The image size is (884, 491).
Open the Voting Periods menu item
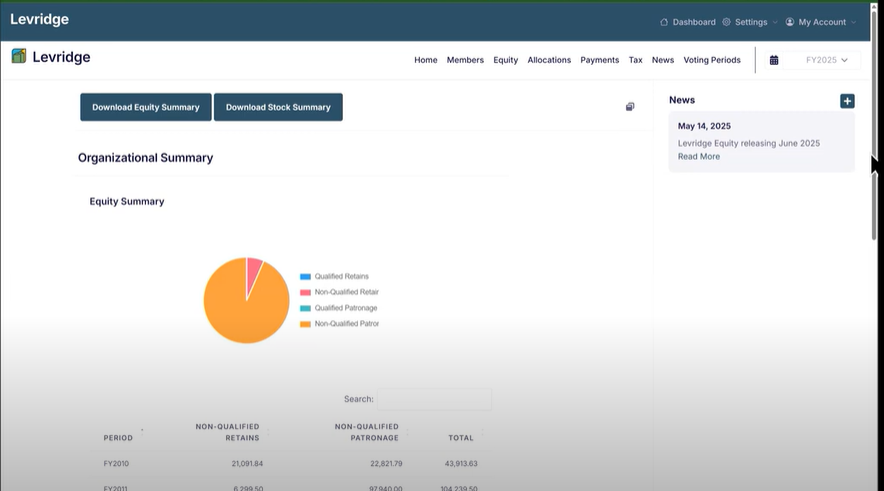pyautogui.click(x=712, y=60)
